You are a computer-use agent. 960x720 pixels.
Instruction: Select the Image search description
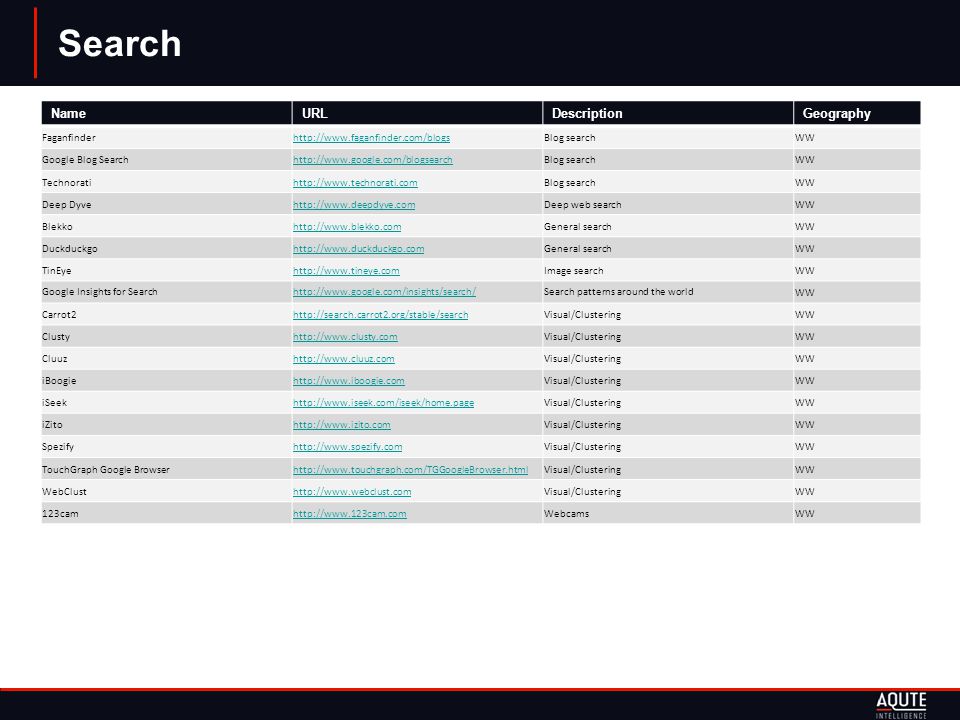(573, 271)
